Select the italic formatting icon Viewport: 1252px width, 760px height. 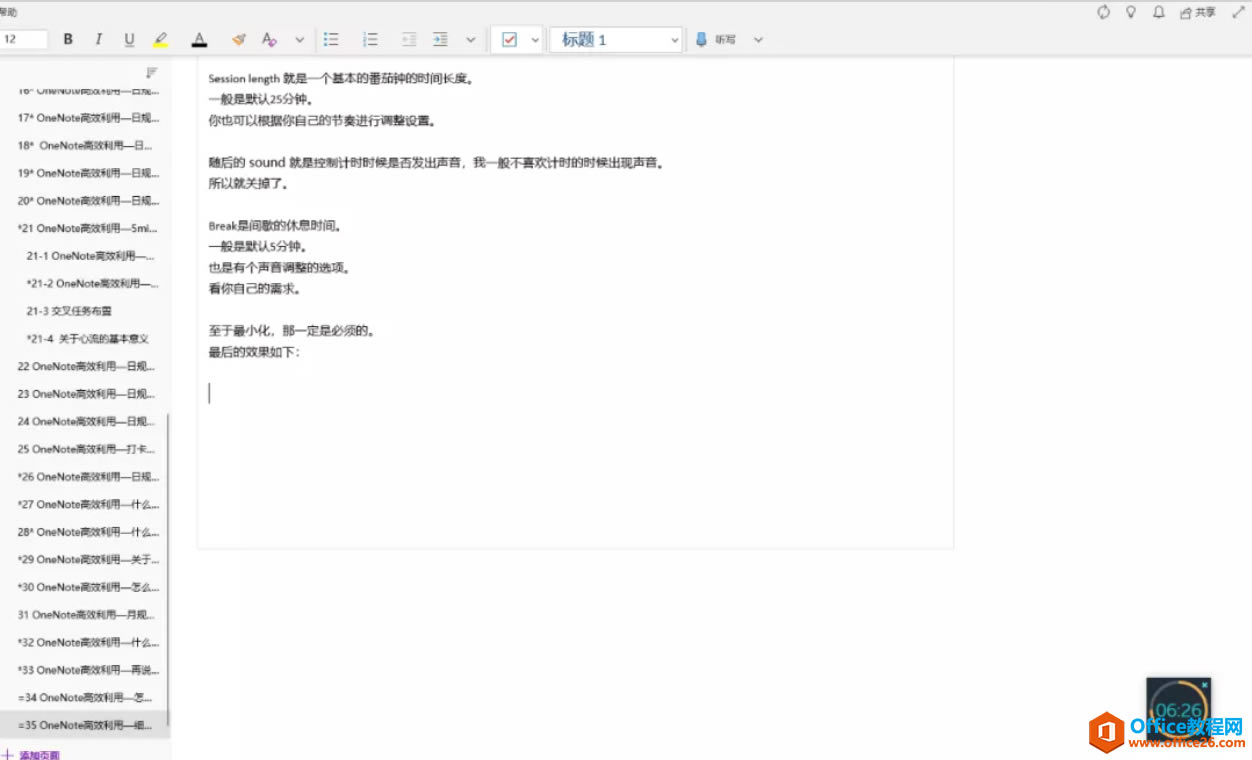tap(98, 39)
